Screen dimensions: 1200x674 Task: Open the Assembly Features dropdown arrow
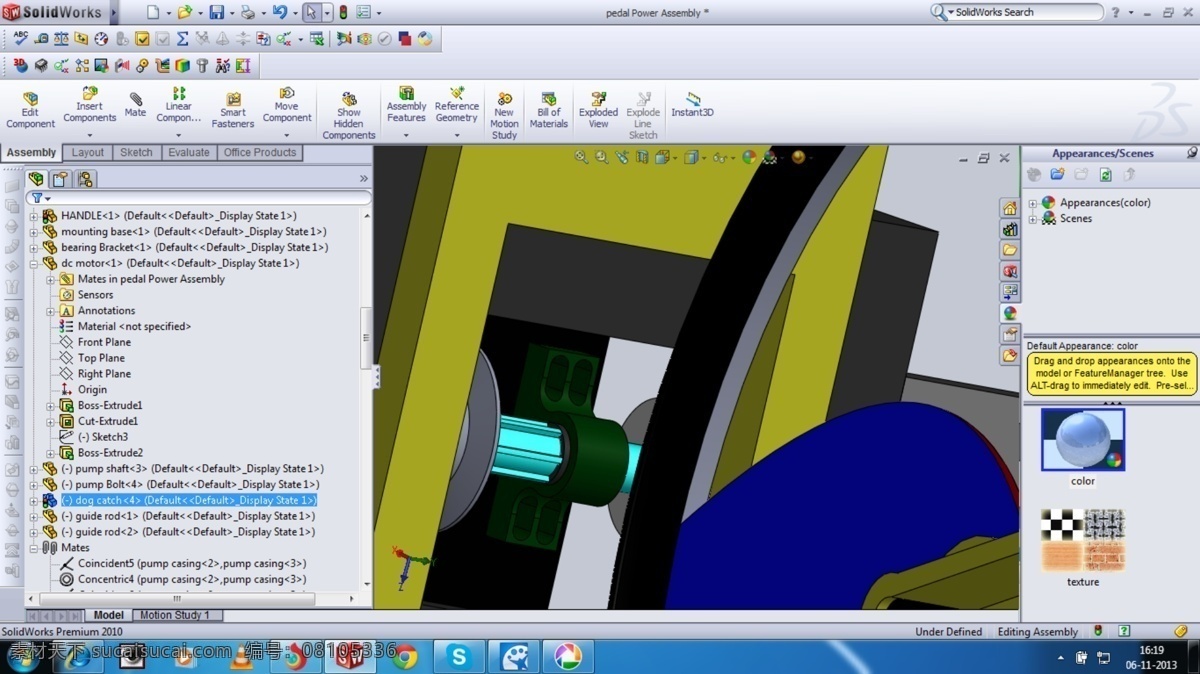[407, 135]
